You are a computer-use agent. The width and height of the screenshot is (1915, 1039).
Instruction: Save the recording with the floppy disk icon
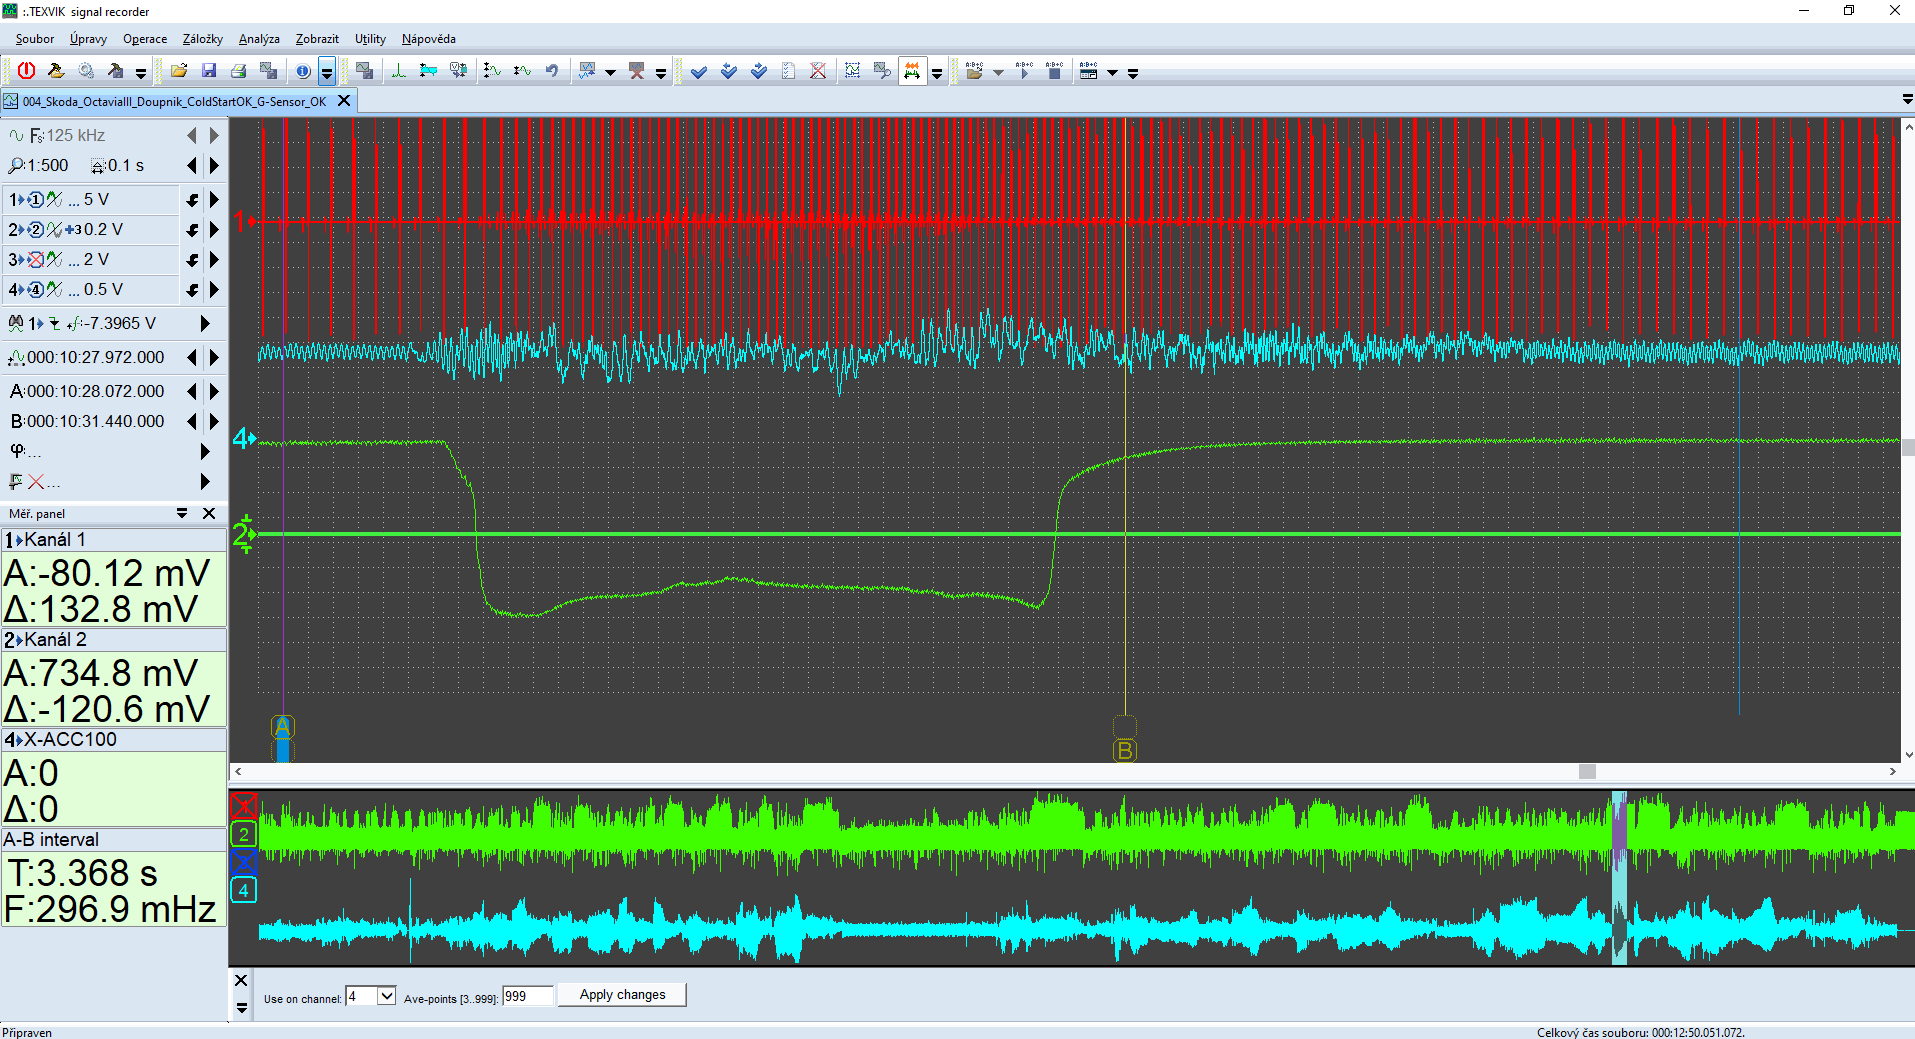point(209,71)
